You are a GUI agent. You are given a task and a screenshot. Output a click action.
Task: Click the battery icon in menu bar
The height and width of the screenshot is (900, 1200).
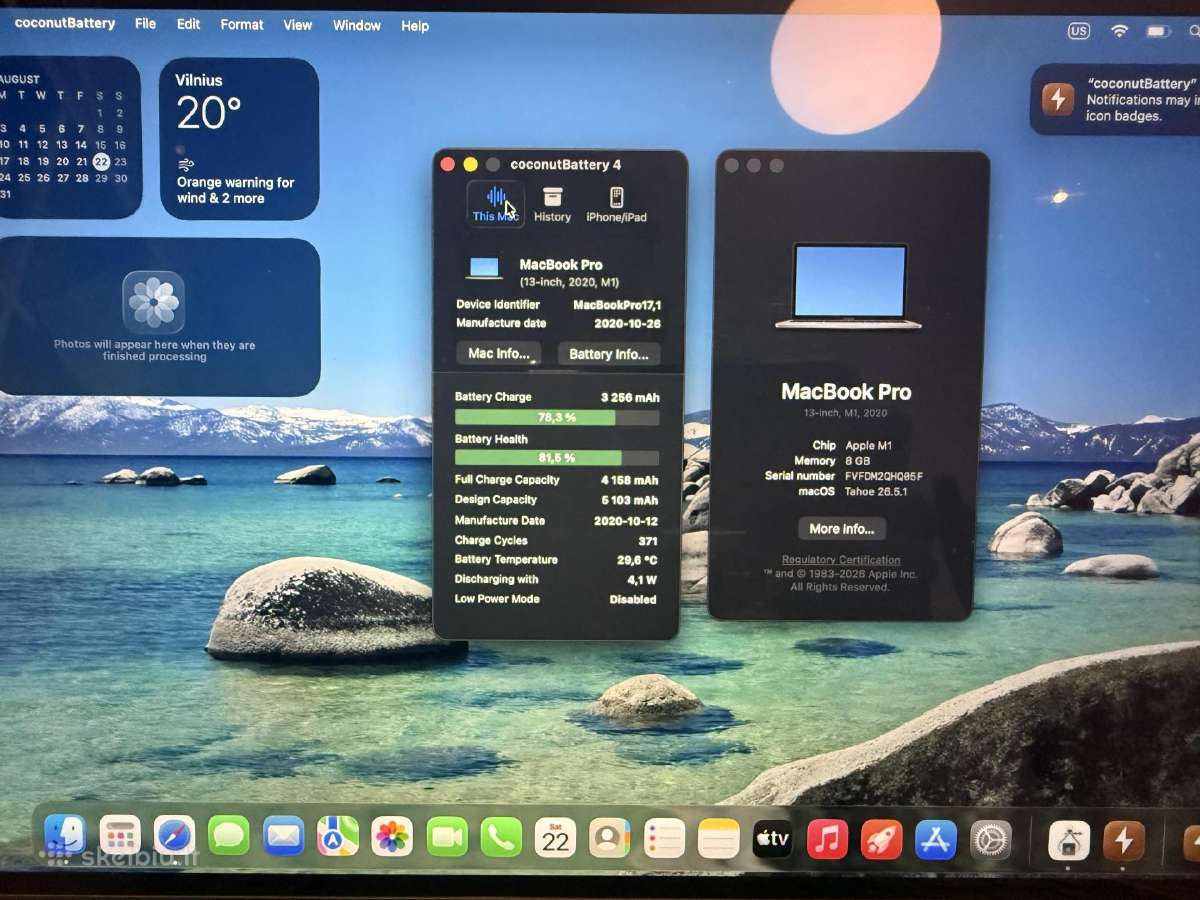click(1158, 32)
